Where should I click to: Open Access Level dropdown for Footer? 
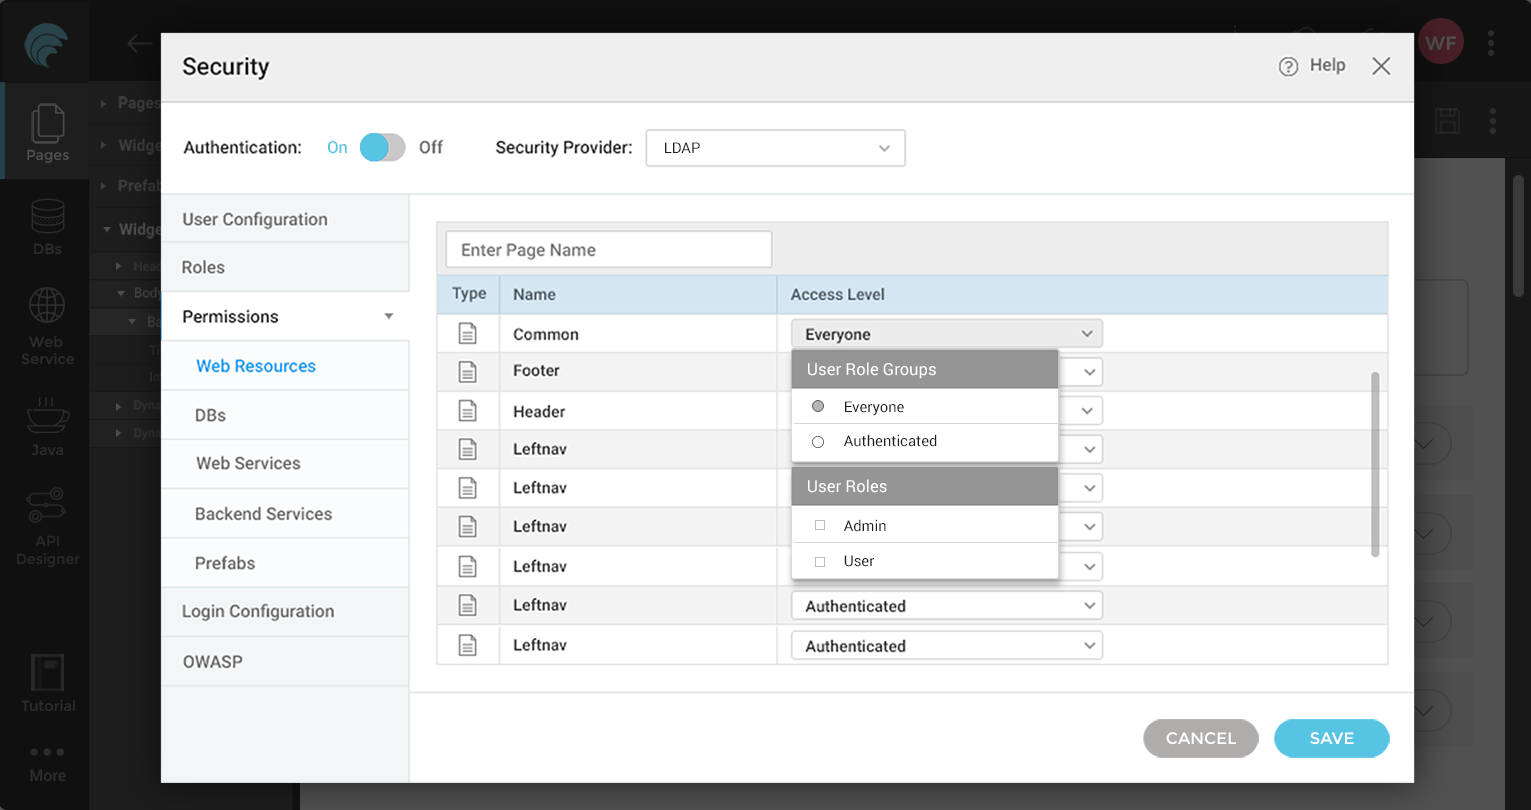point(1089,372)
